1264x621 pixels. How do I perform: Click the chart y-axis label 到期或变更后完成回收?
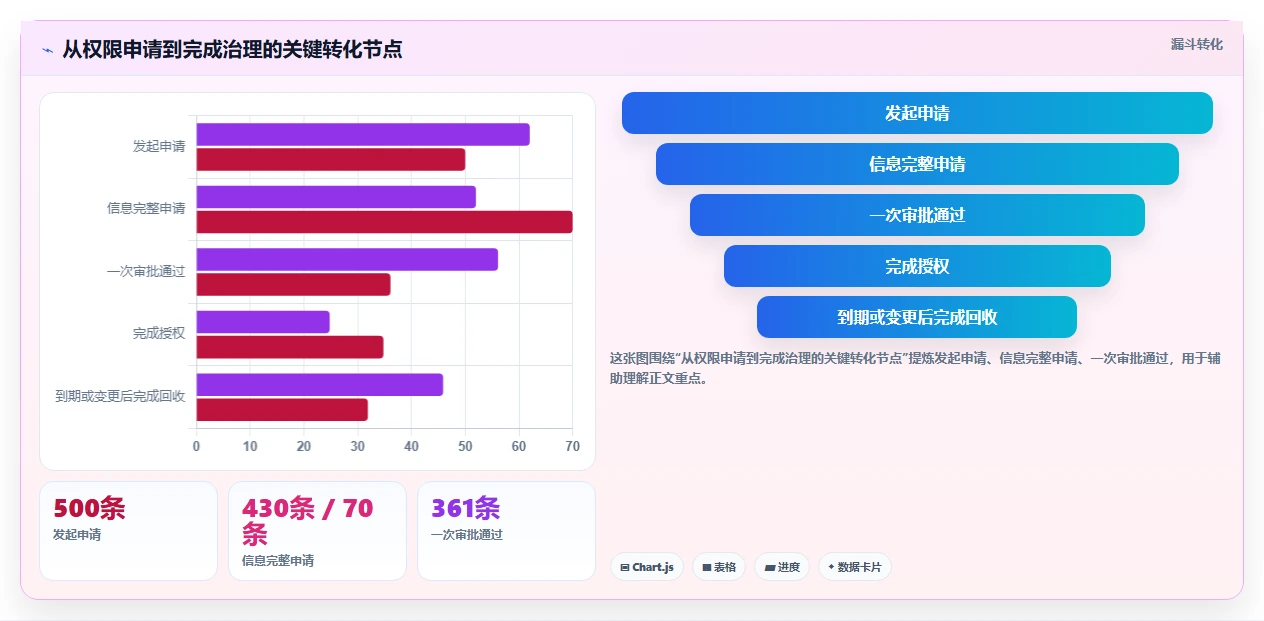(120, 396)
